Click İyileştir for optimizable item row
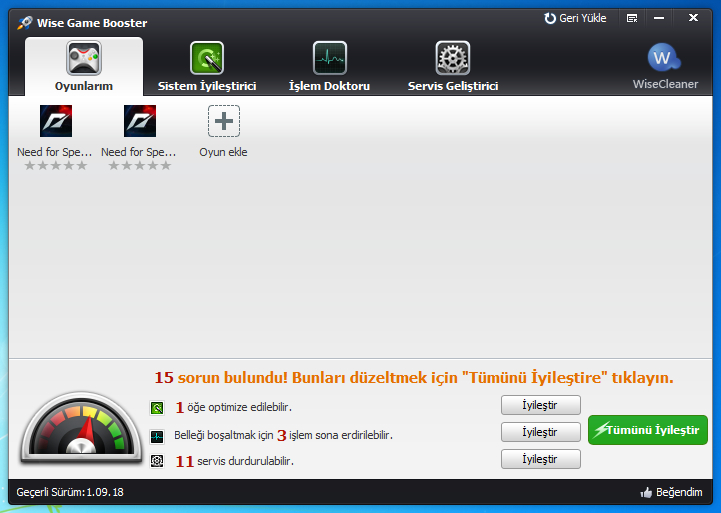The width and height of the screenshot is (721, 513). pos(541,405)
